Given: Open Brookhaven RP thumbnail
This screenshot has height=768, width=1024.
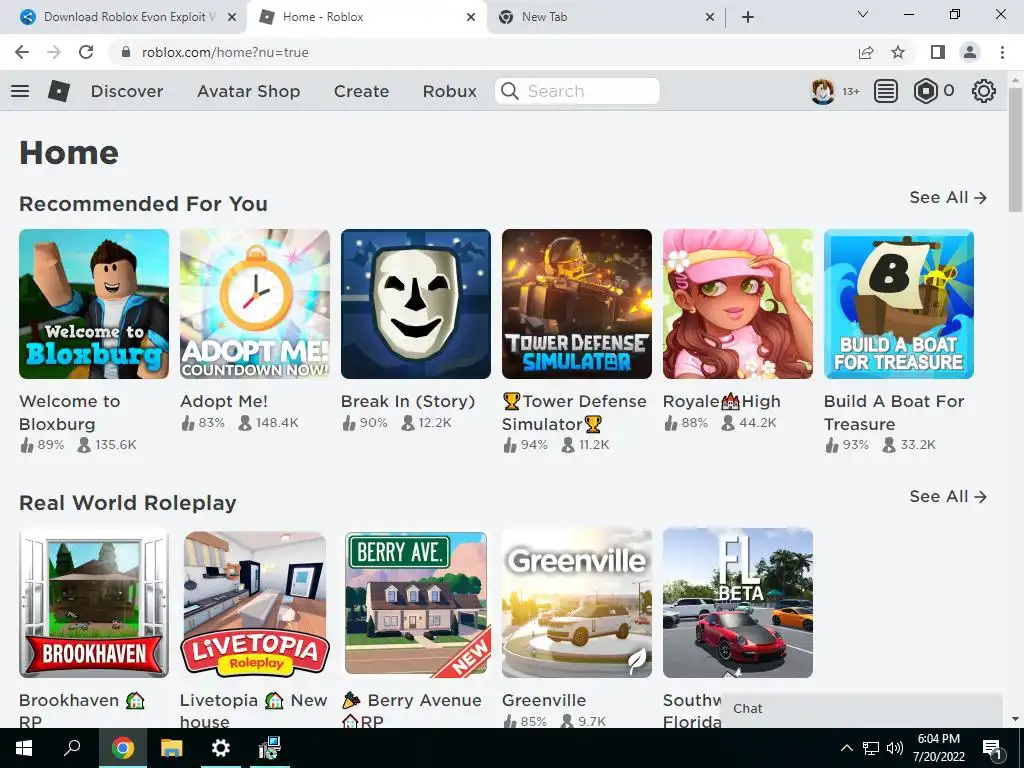Looking at the screenshot, I should (94, 603).
